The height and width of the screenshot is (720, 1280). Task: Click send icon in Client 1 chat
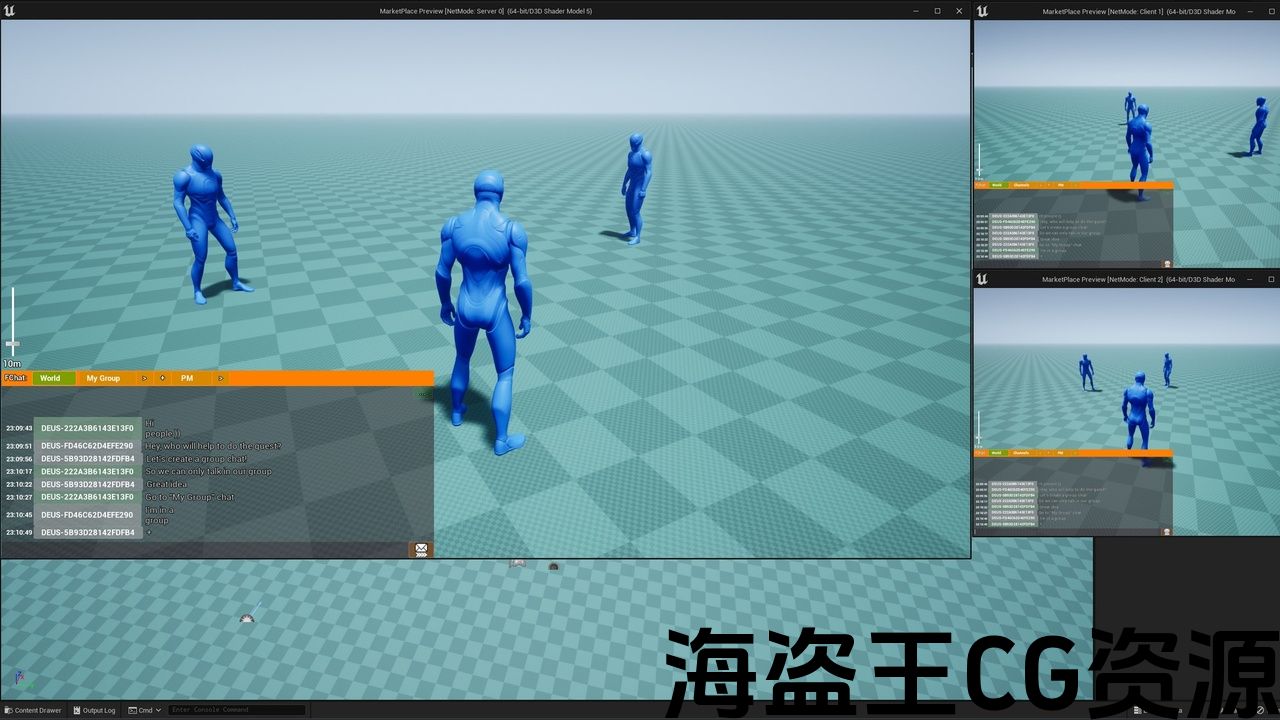pos(1166,263)
